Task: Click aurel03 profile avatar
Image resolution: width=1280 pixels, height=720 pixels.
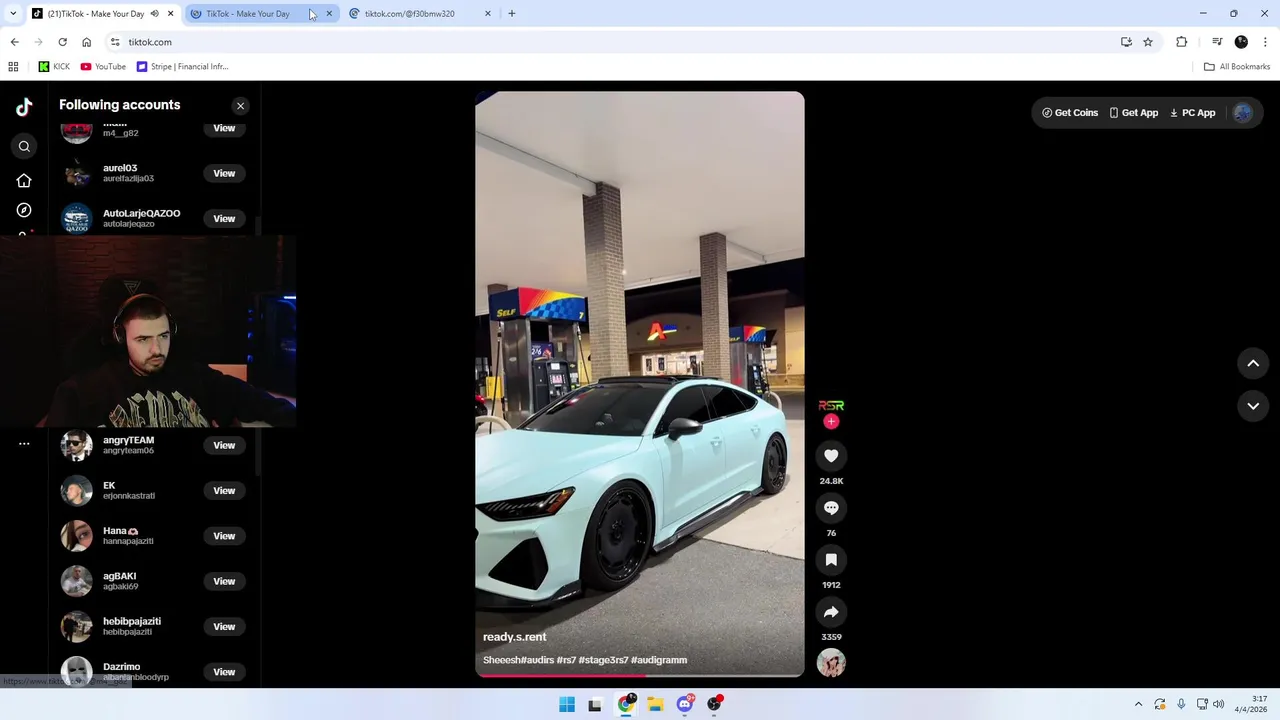Action: click(77, 173)
